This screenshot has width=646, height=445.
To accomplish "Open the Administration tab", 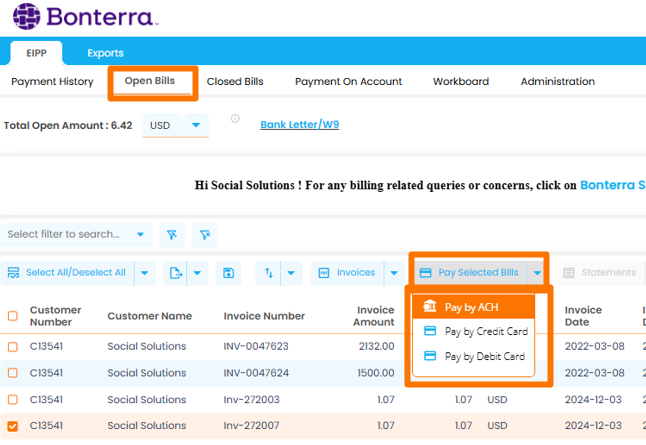I will coord(558,82).
